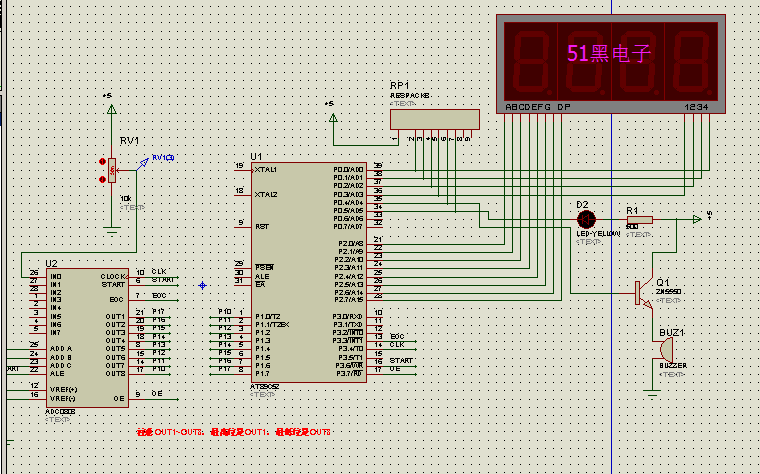
Task: Select the BUZ1 buzzer symbol
Action: [x=666, y=349]
